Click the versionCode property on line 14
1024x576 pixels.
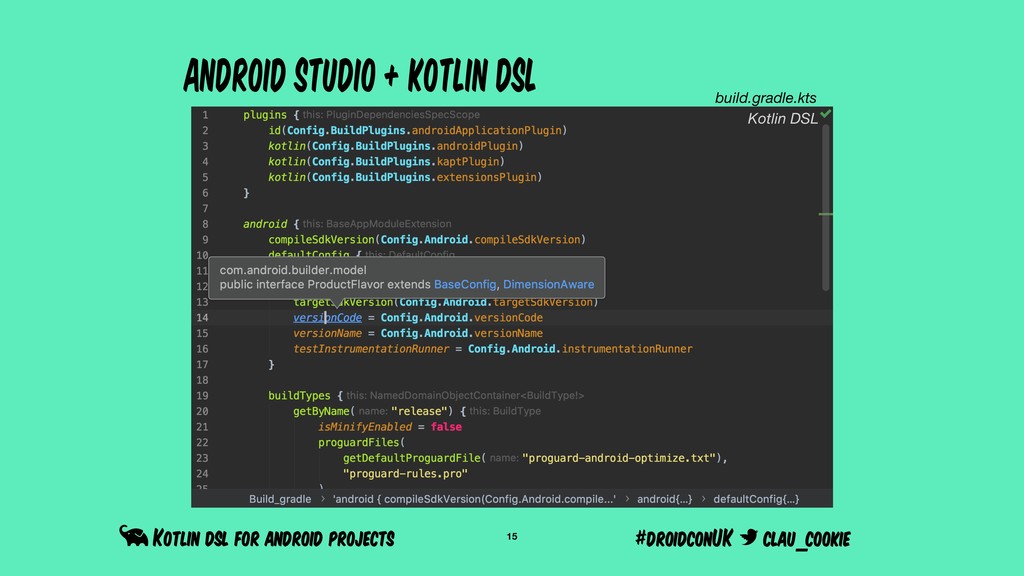(x=327, y=317)
